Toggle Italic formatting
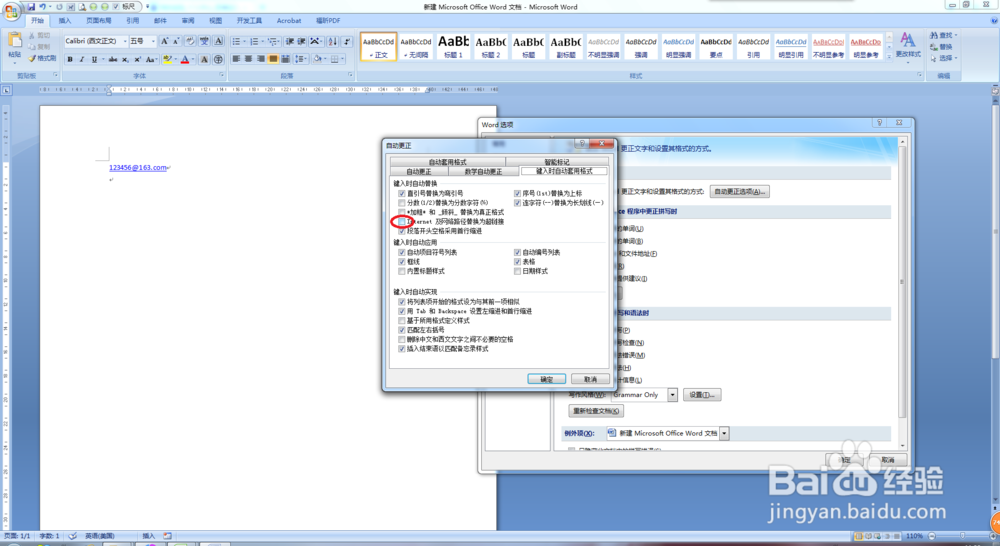Viewport: 1000px width, 546px height. (82, 59)
